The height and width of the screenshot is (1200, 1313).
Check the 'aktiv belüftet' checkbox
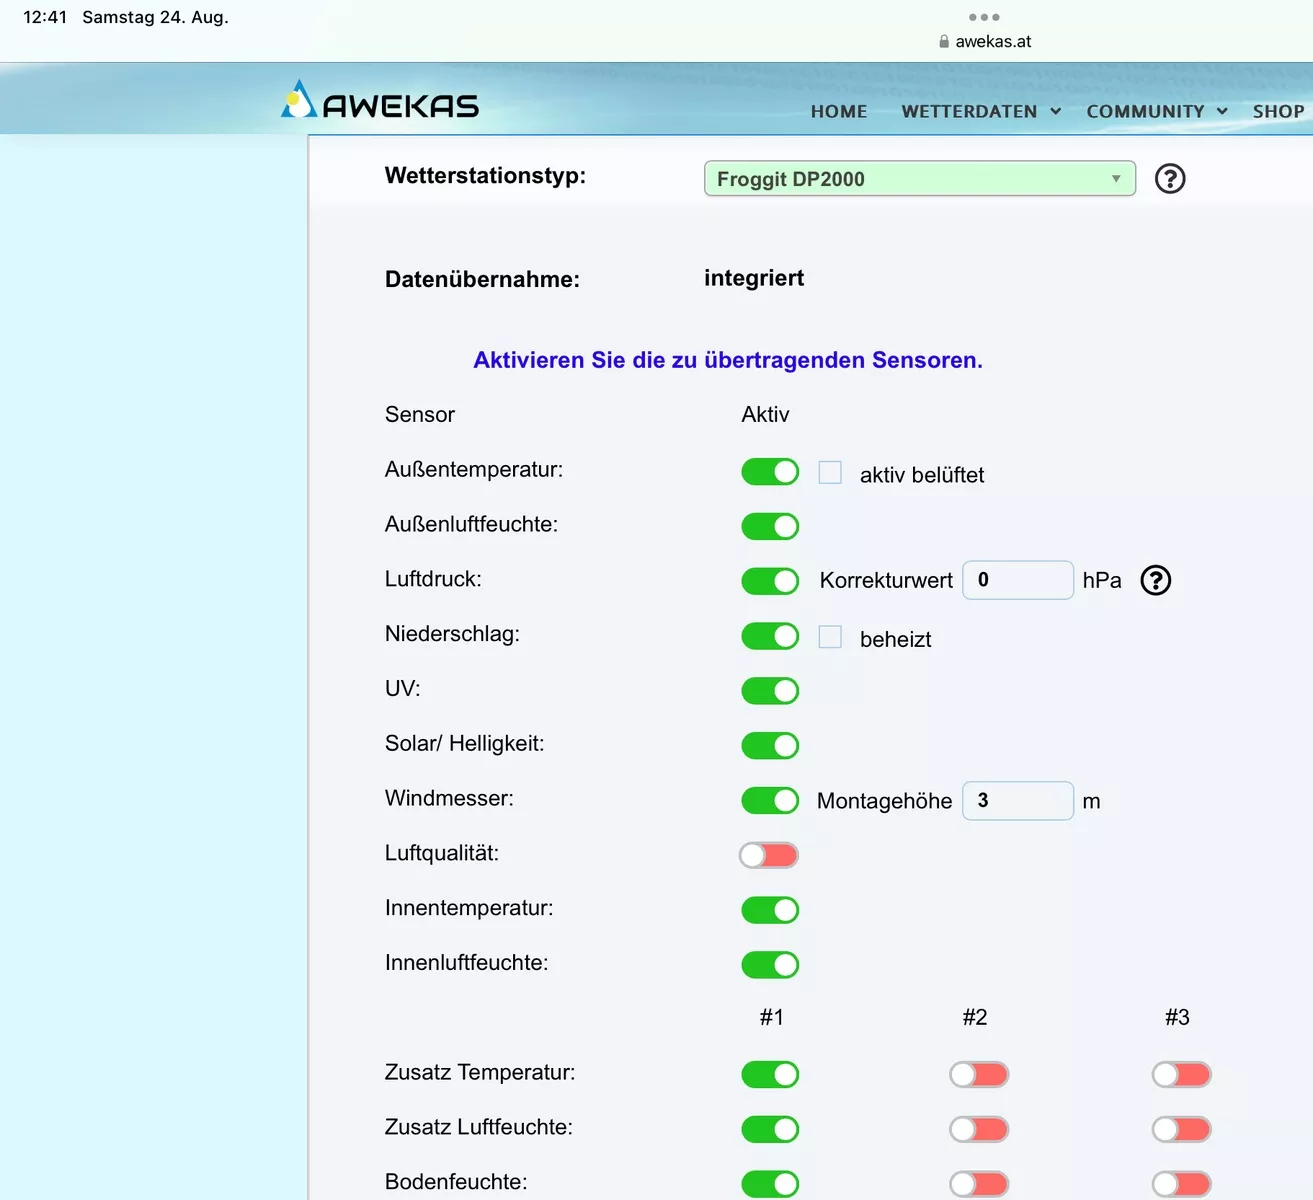pyautogui.click(x=830, y=472)
